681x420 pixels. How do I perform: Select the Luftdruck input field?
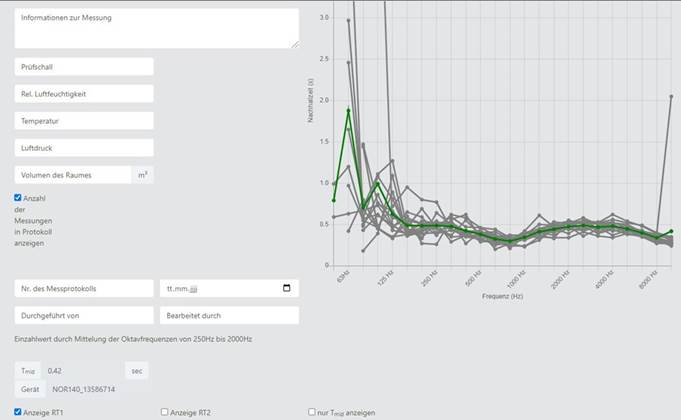tap(83, 147)
